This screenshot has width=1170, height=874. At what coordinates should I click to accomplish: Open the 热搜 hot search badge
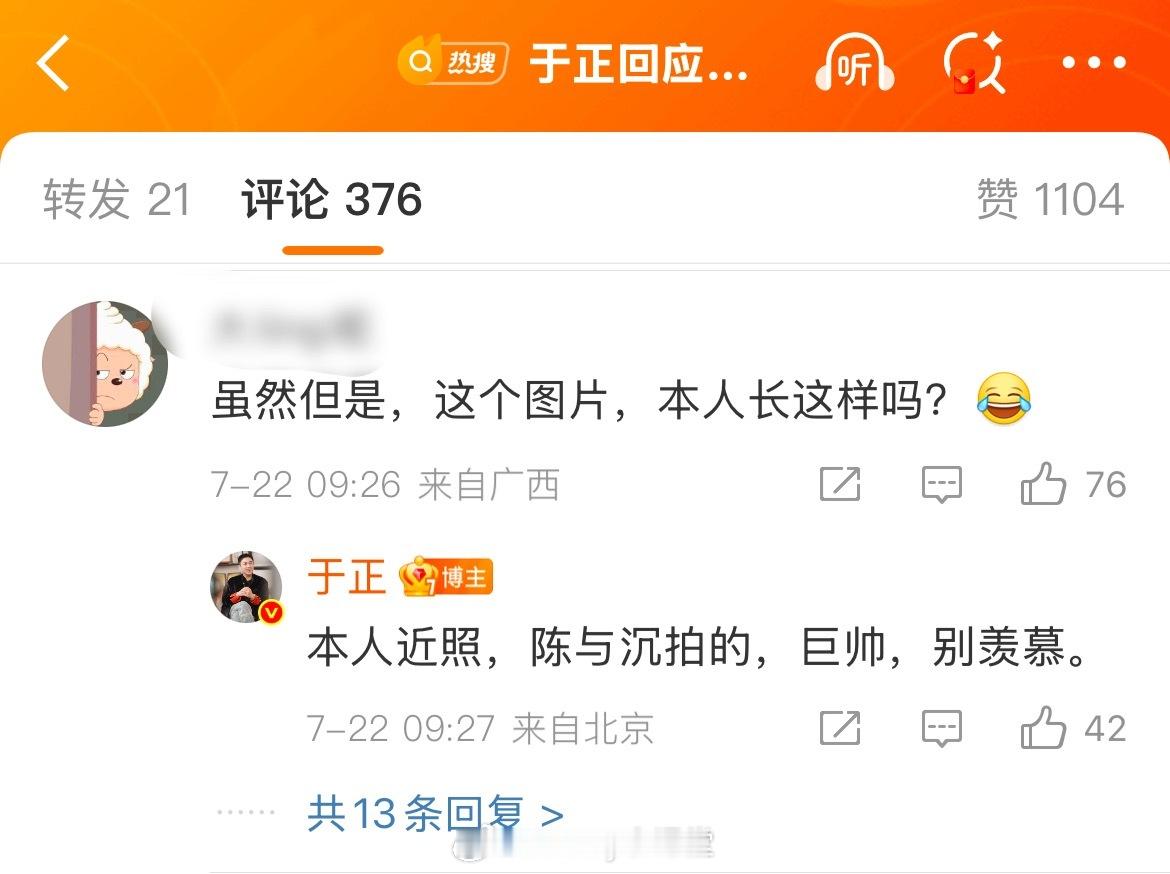[454, 63]
